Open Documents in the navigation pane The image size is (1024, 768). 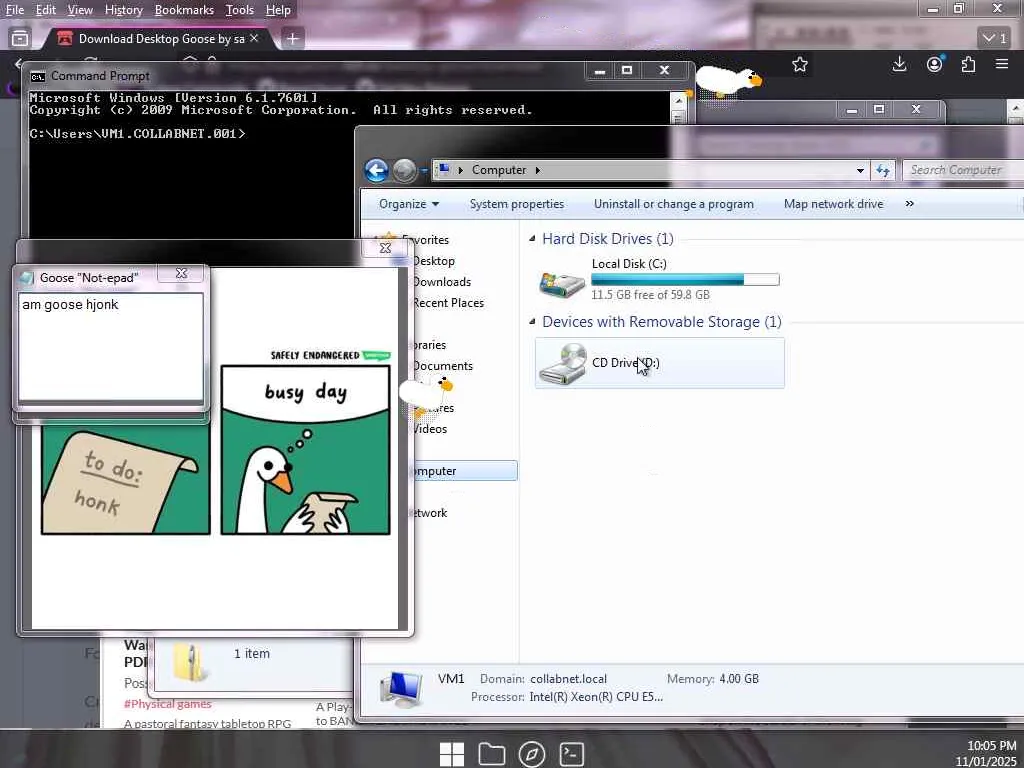coord(442,366)
